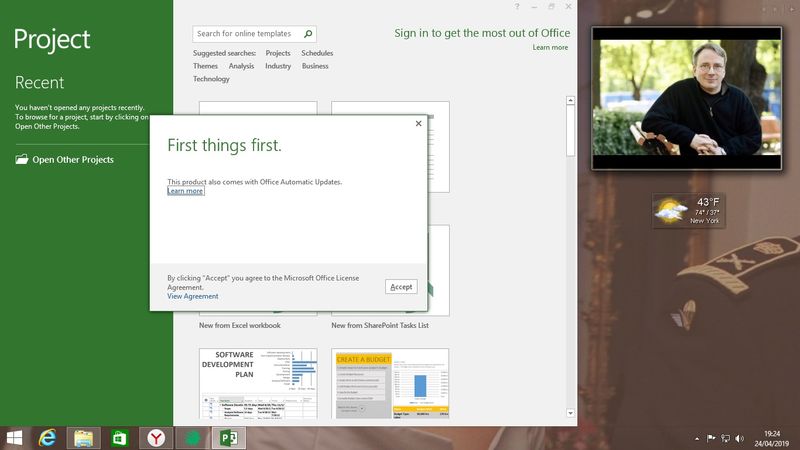Open the Windows Start button
800x450 pixels.
click(x=14, y=438)
